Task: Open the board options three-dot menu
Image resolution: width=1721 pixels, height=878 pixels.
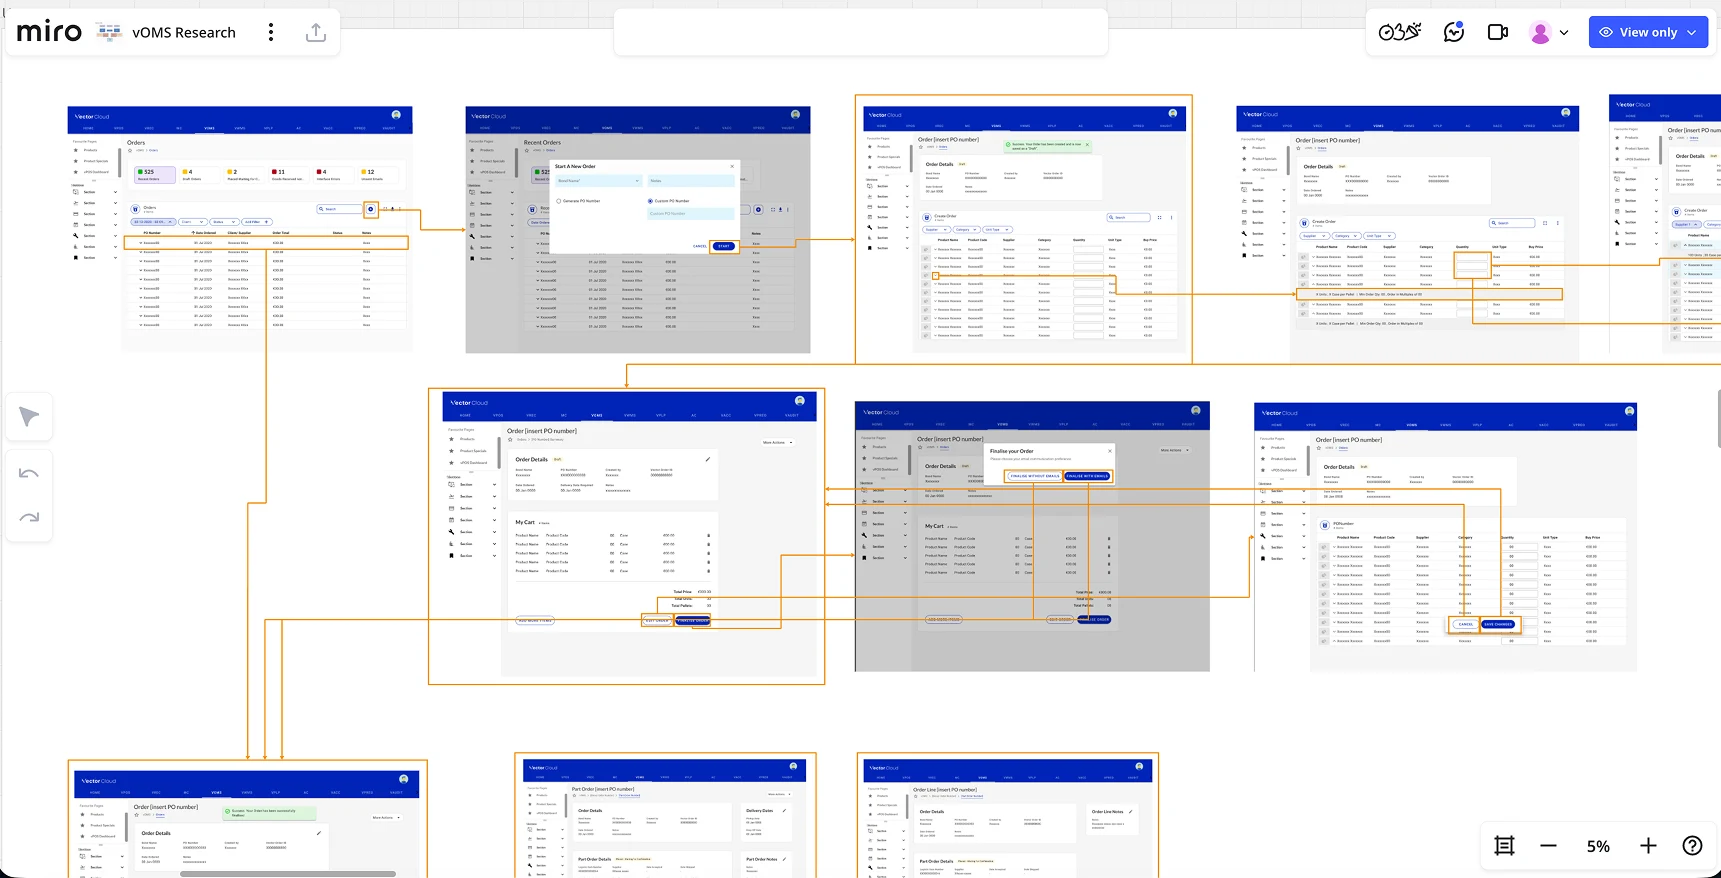Action: pyautogui.click(x=271, y=32)
